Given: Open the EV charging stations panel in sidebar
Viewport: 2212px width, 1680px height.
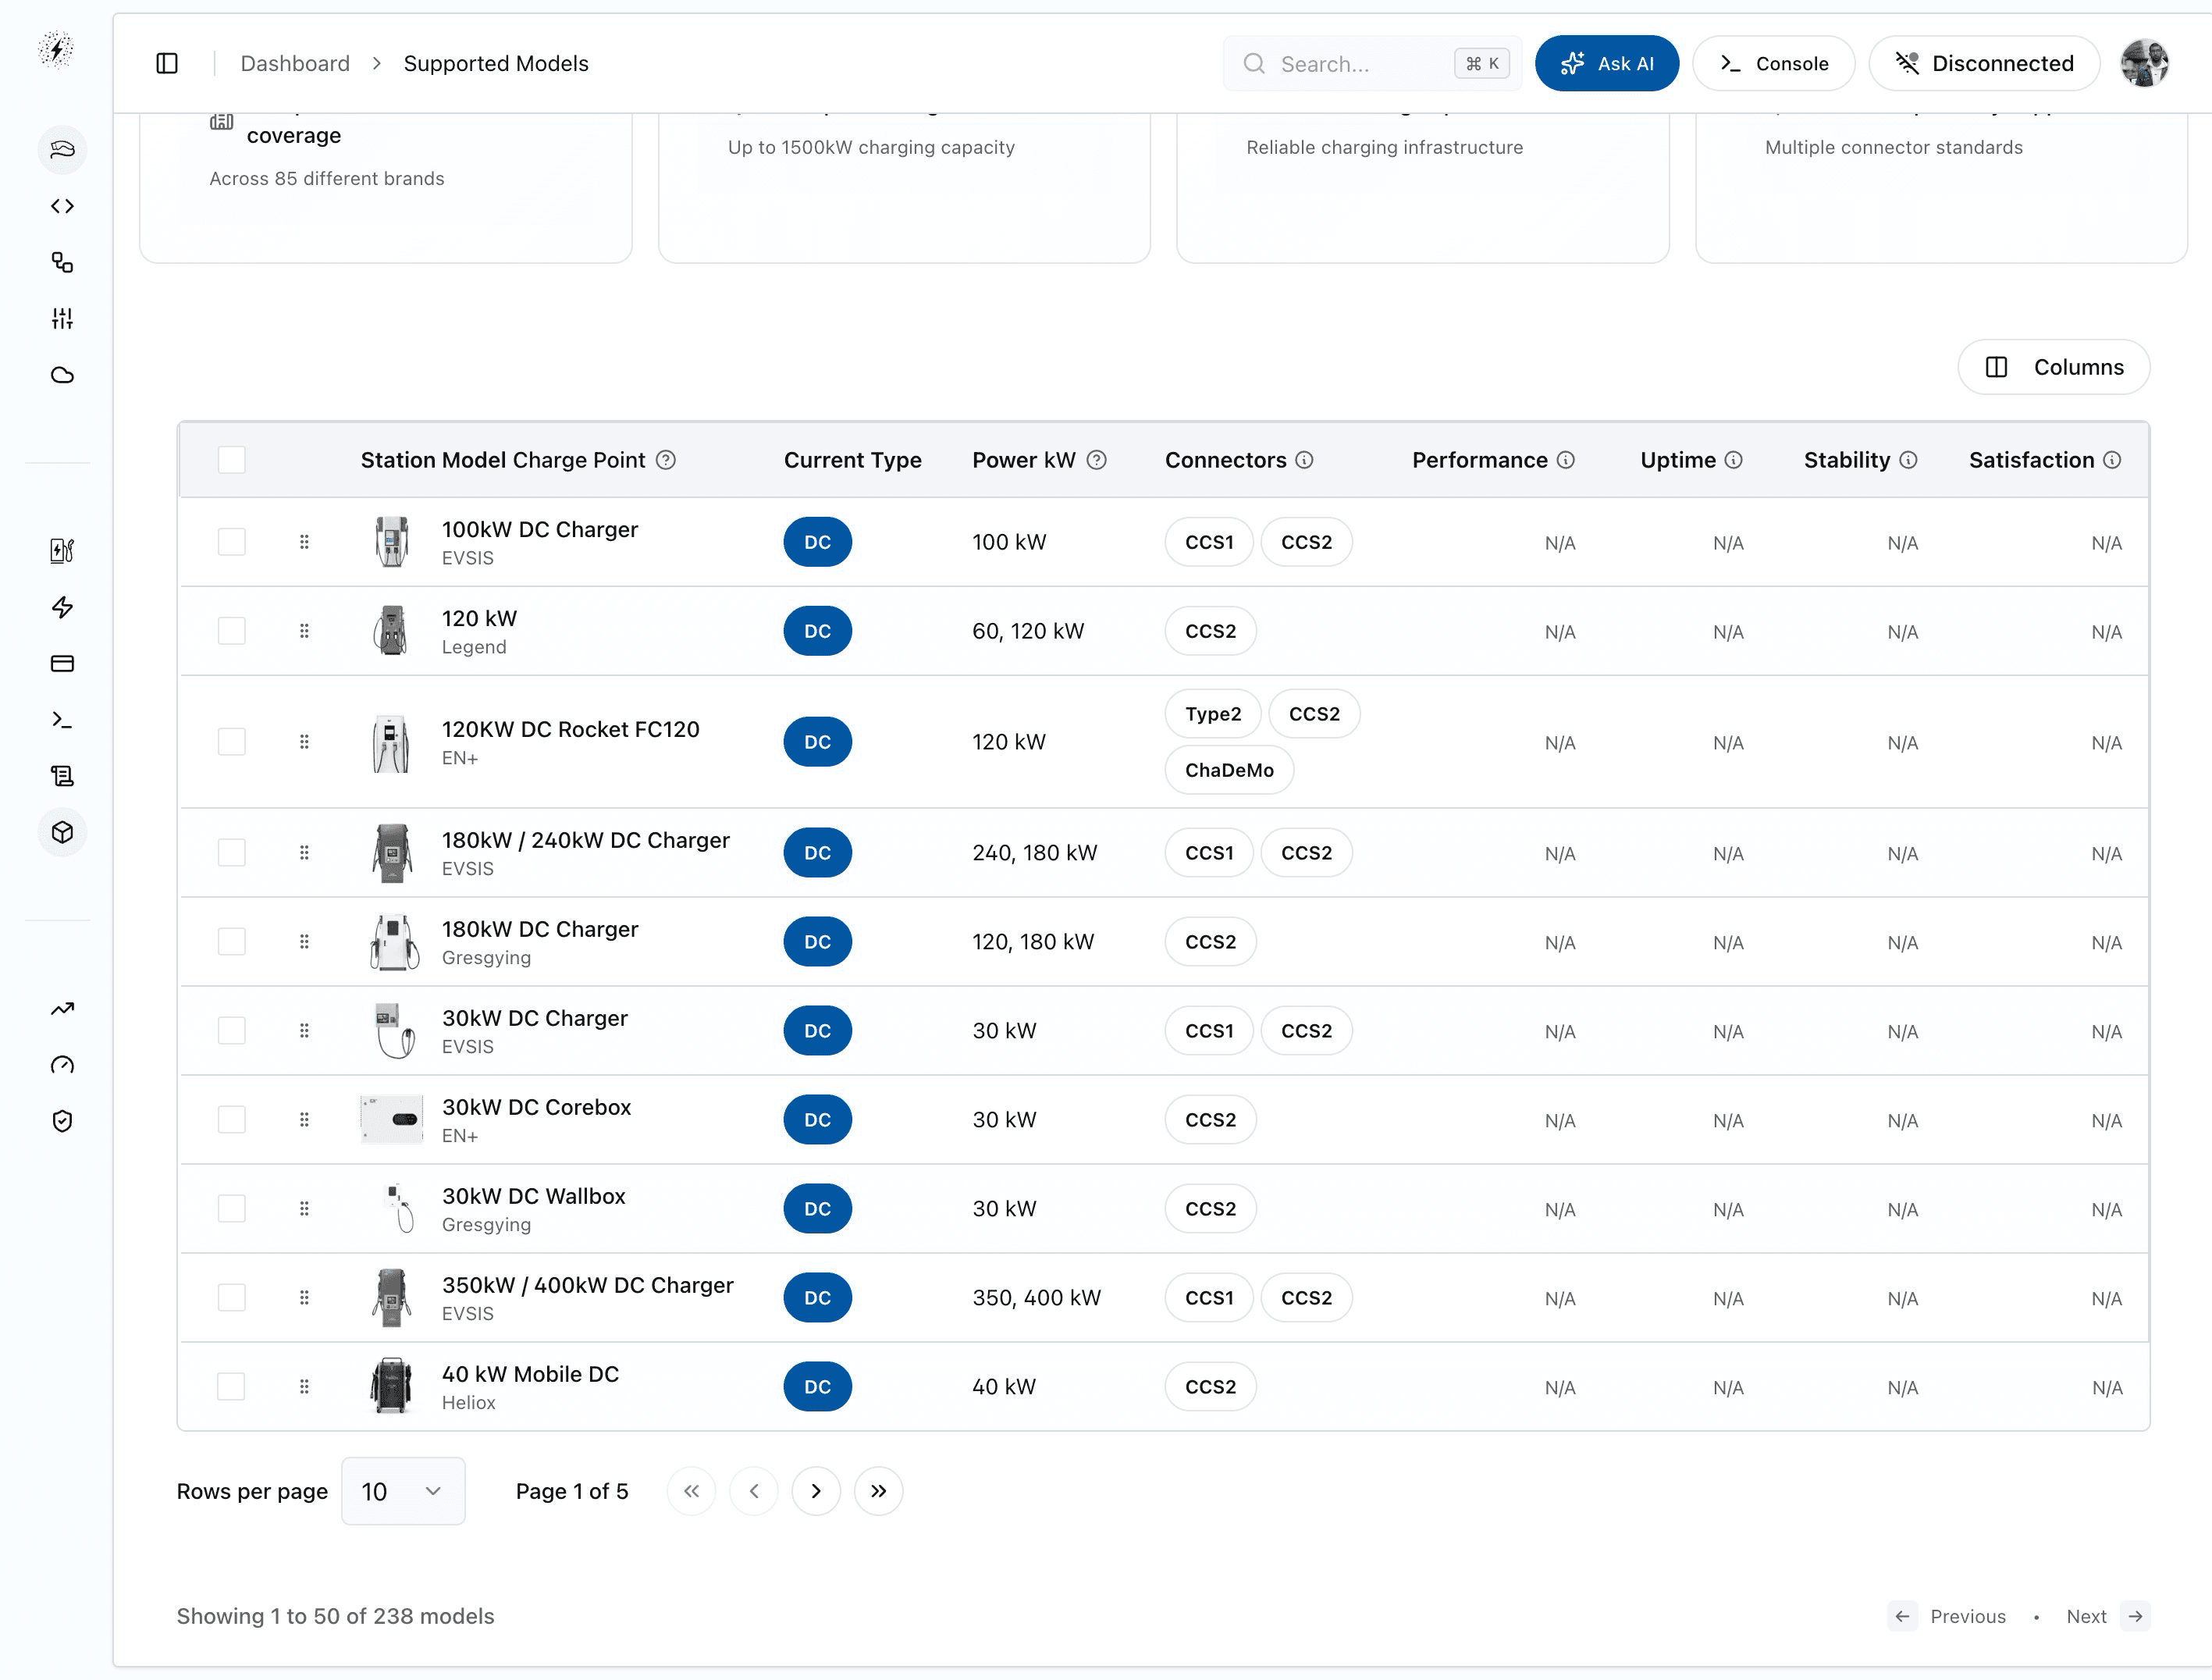Looking at the screenshot, I should [x=62, y=550].
